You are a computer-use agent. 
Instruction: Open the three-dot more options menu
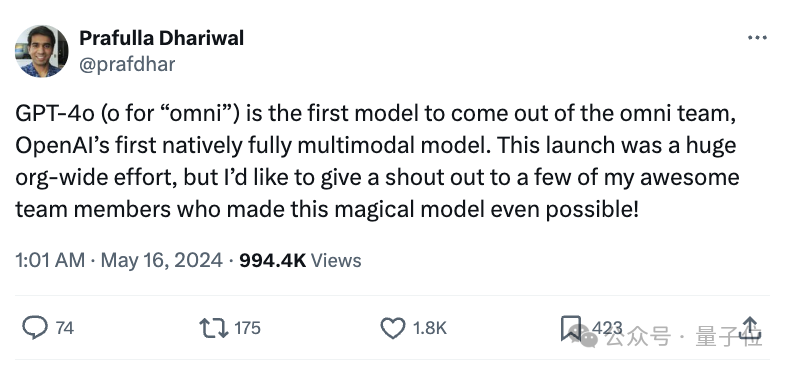(757, 38)
